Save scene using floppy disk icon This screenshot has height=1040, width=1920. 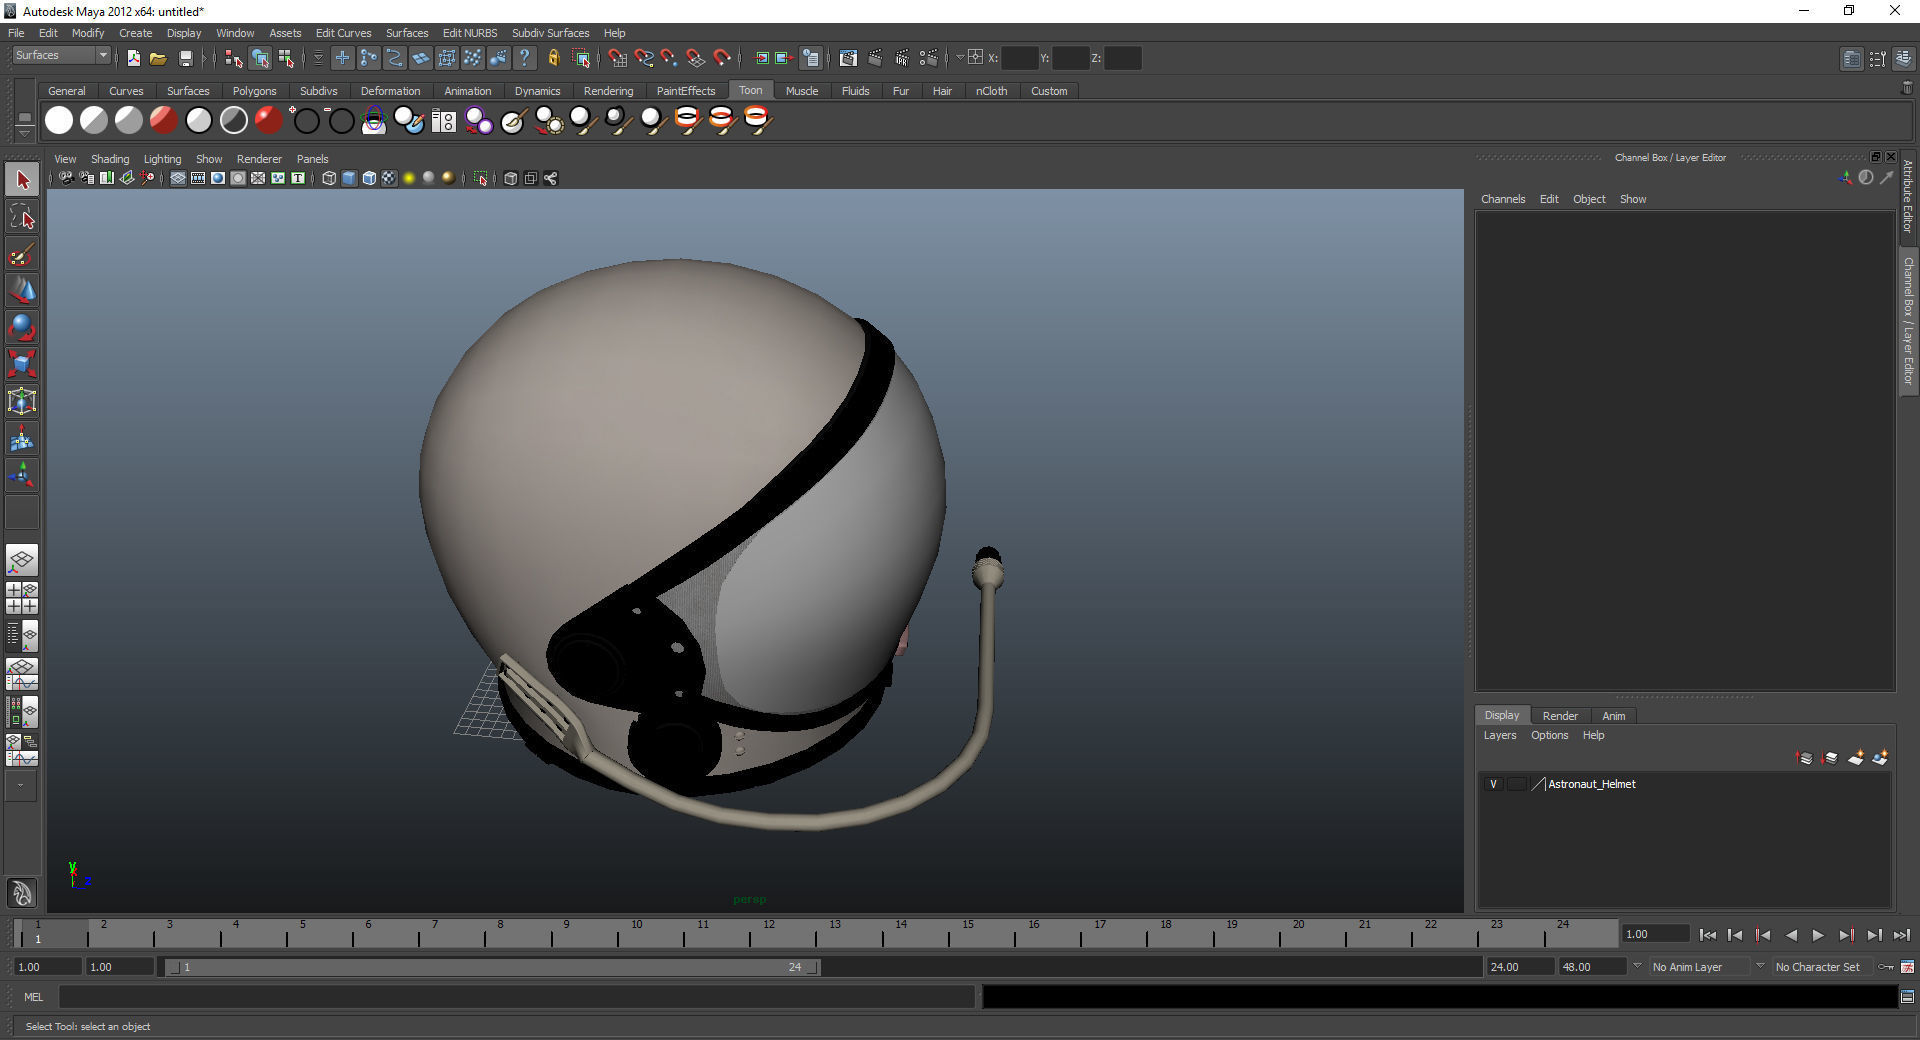click(x=185, y=58)
